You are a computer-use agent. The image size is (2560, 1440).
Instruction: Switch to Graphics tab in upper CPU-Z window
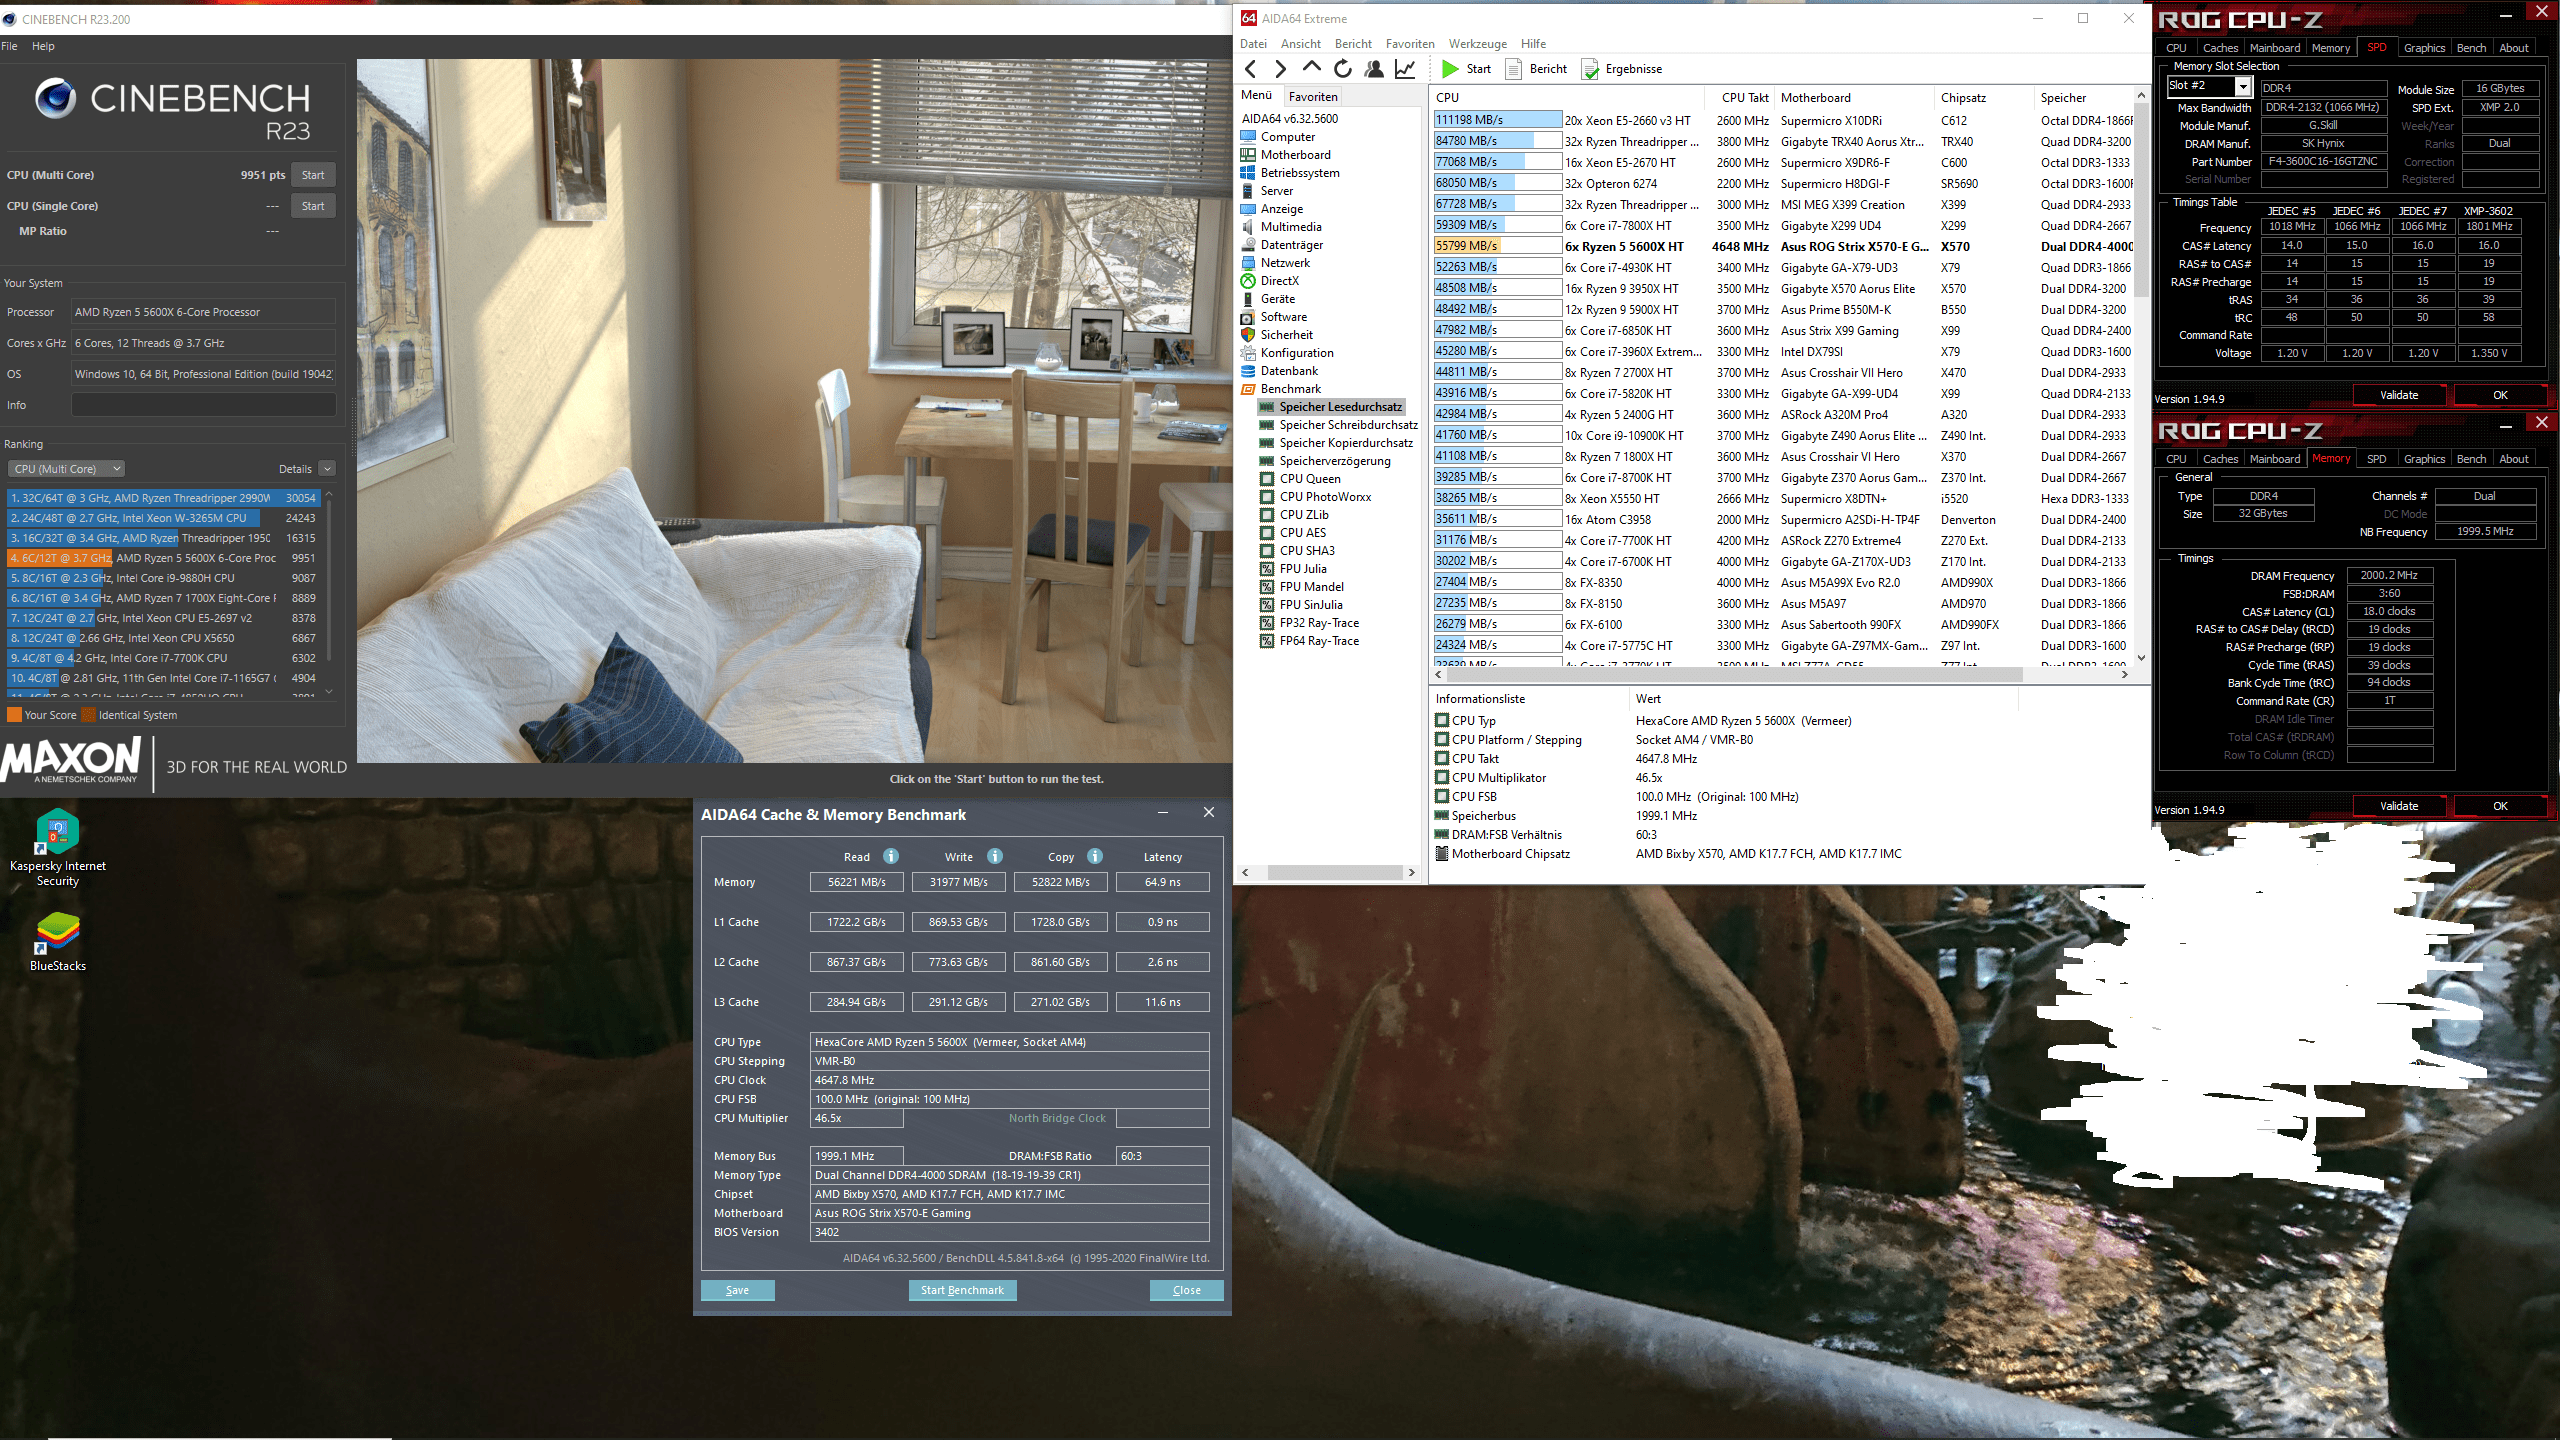pyautogui.click(x=2424, y=48)
